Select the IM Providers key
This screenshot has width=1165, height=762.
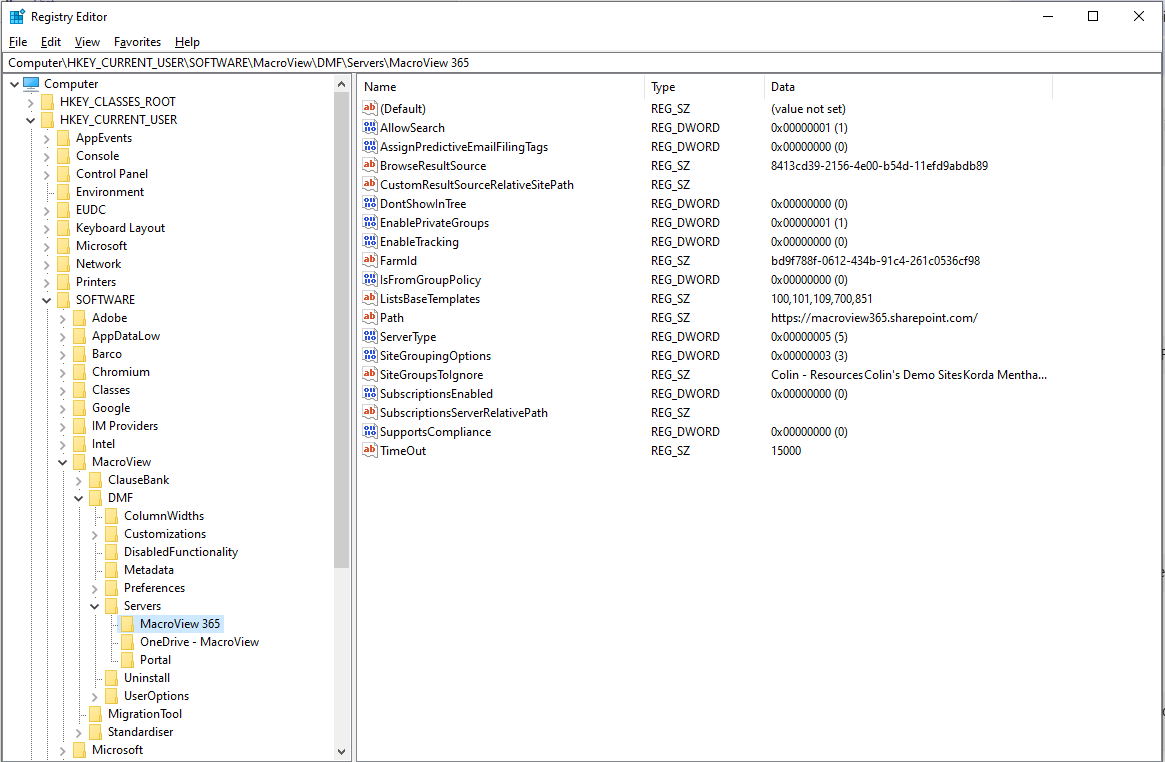tap(125, 426)
